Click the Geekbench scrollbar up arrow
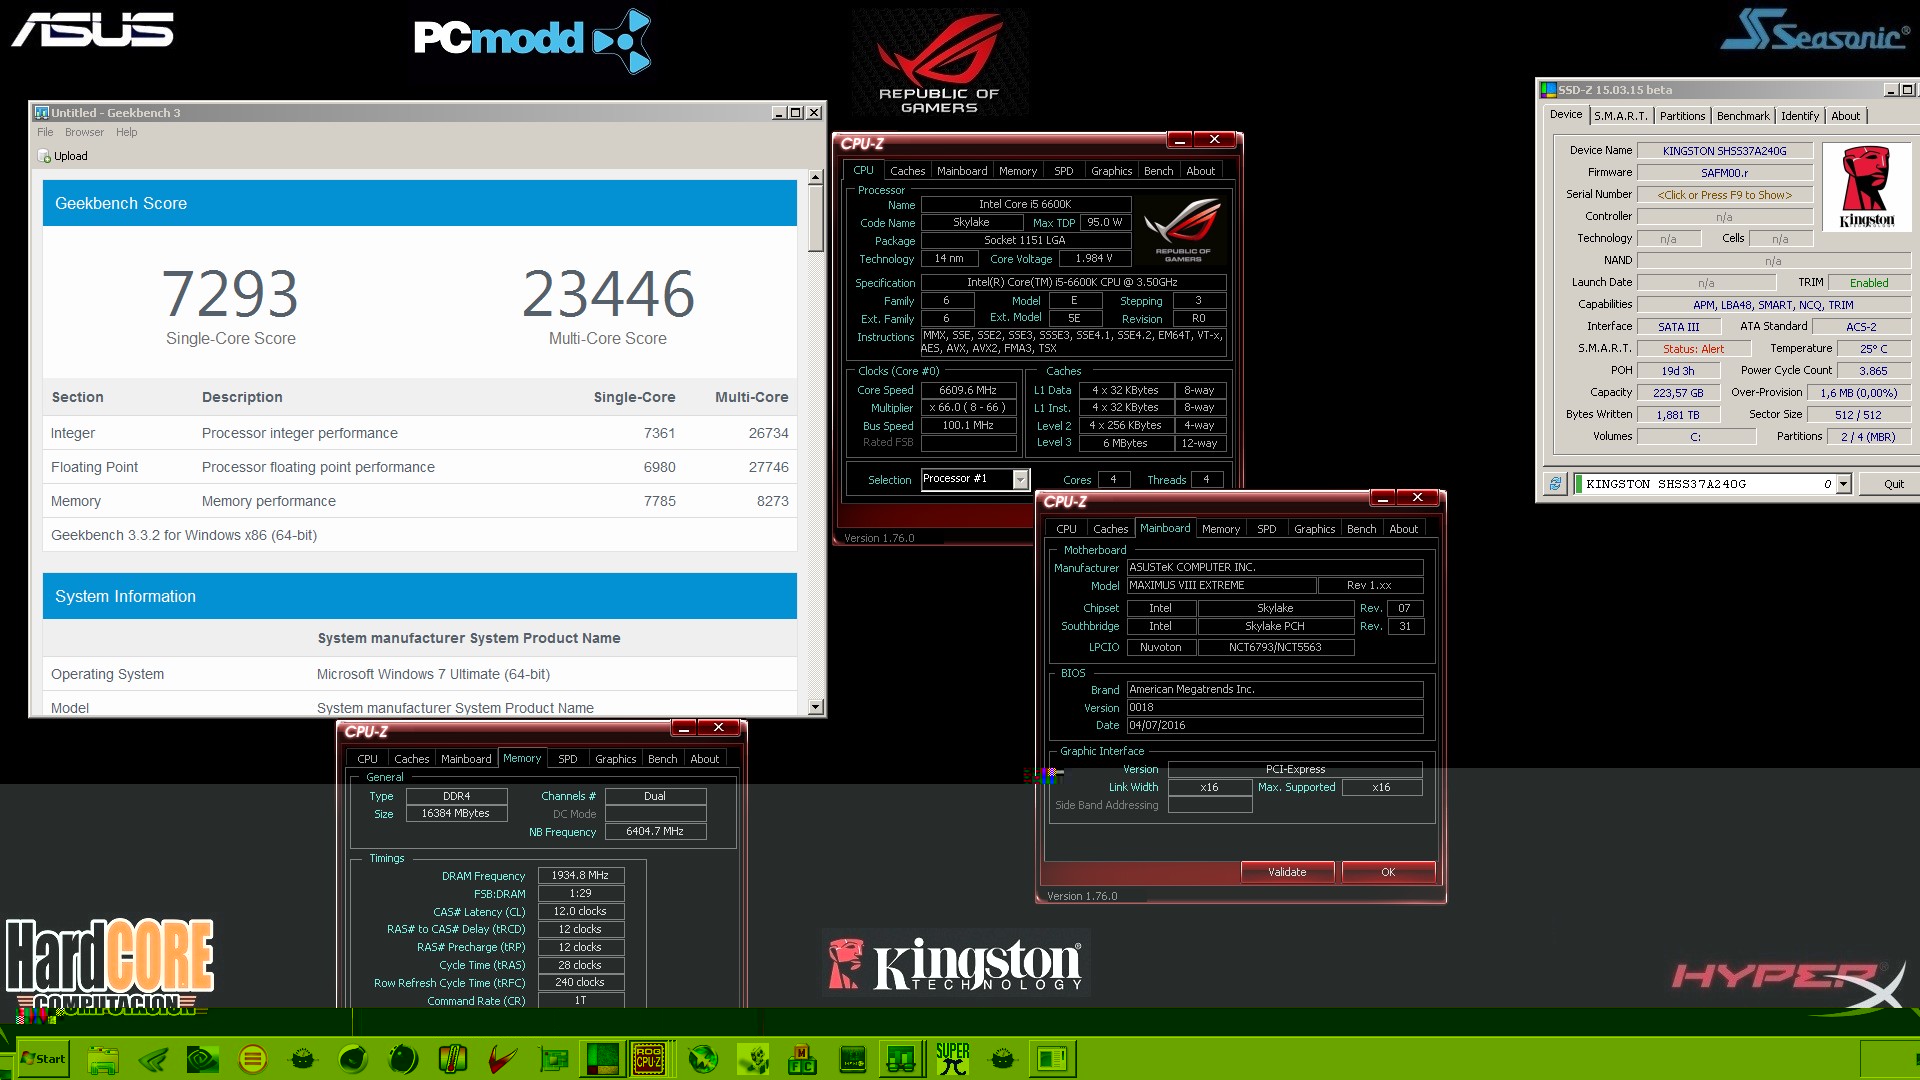 coord(815,177)
